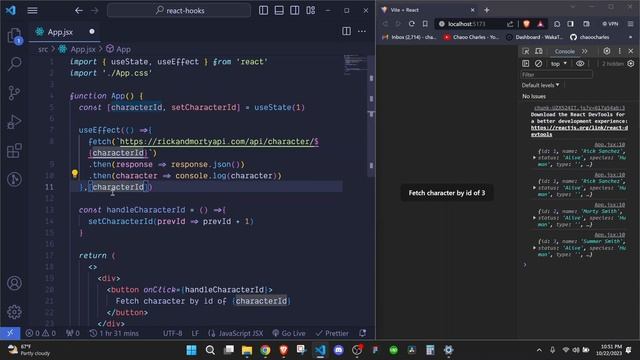Click the console Filter input

[556, 75]
